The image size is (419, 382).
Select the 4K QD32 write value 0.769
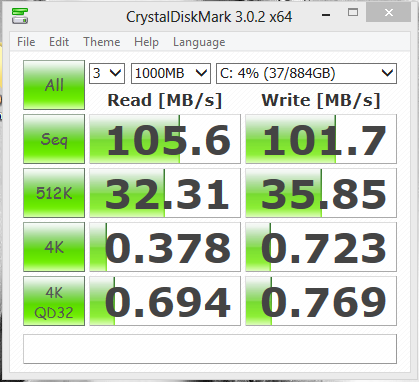[x=321, y=301]
